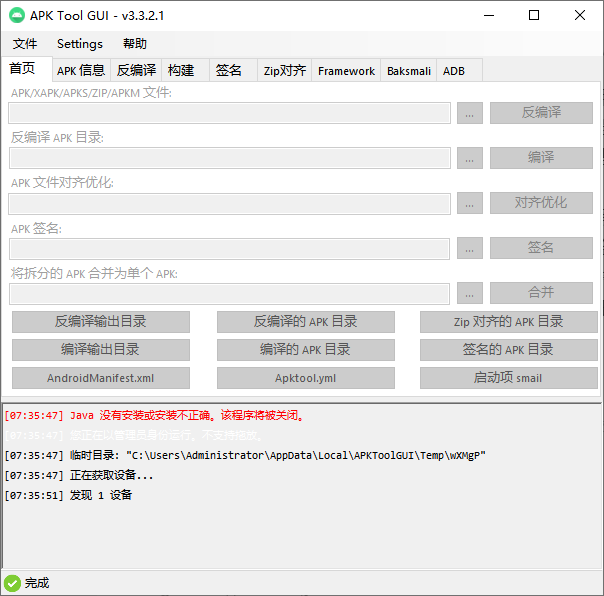Switch to the ADB tab
Image resolution: width=604 pixels, height=596 pixels.
(x=460, y=71)
